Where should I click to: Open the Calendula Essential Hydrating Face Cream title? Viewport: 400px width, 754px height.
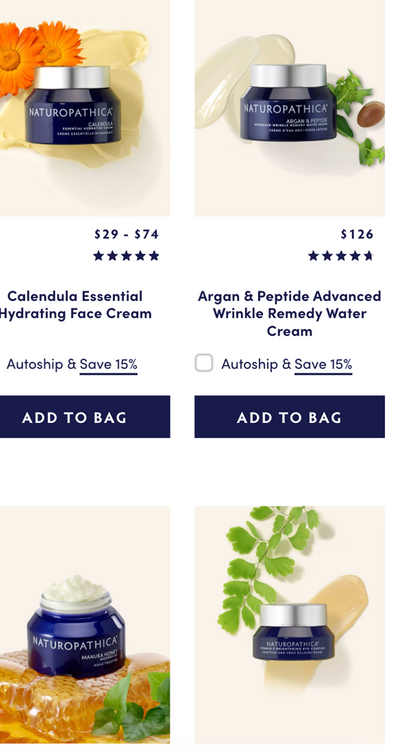[x=75, y=304]
